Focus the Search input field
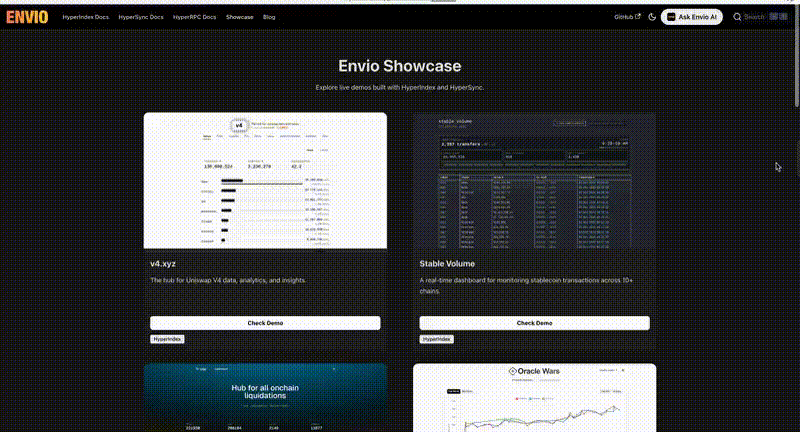This screenshot has width=800, height=432. (756, 17)
